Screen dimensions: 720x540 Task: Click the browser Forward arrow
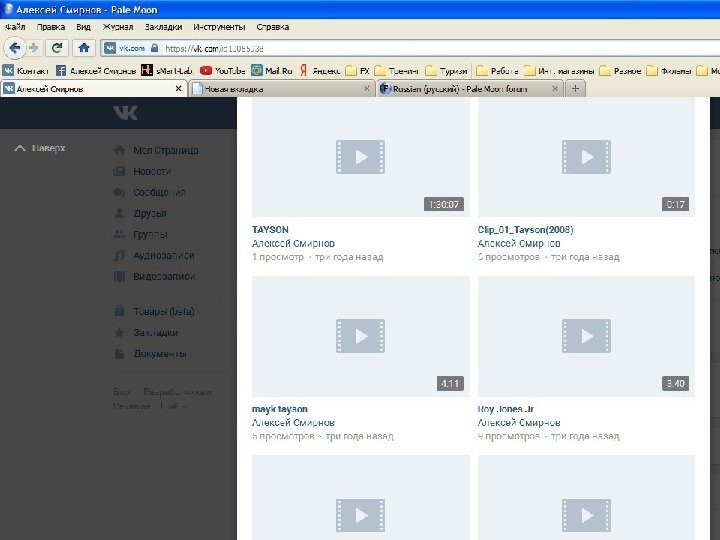(34, 48)
